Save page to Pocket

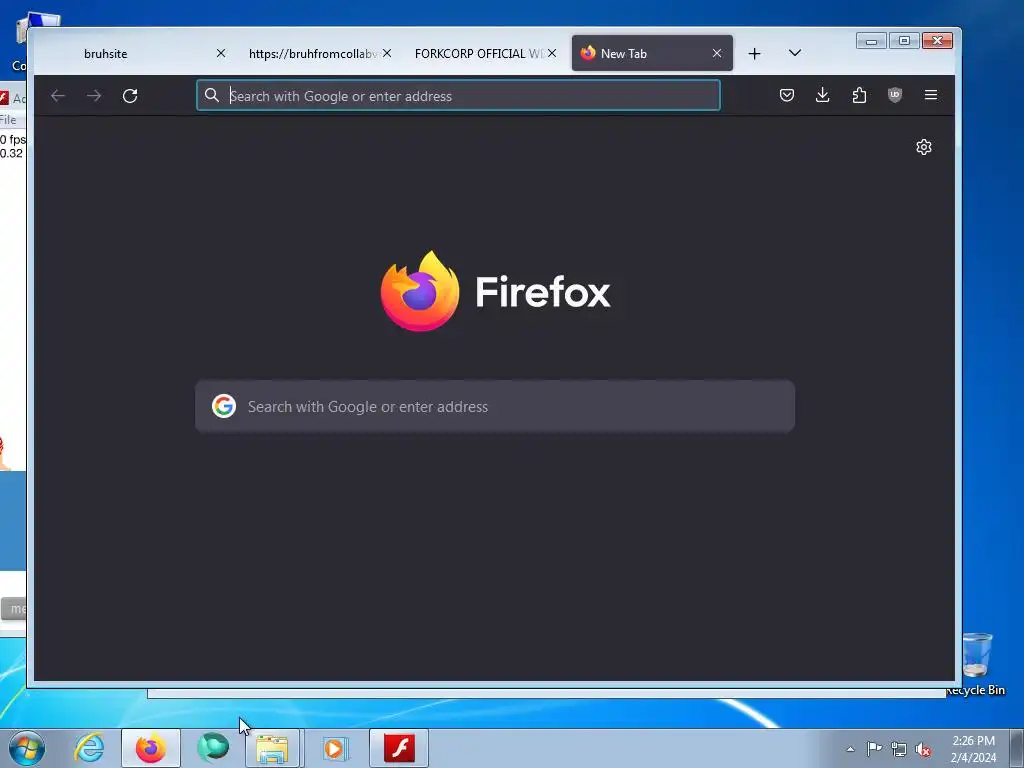pos(787,95)
